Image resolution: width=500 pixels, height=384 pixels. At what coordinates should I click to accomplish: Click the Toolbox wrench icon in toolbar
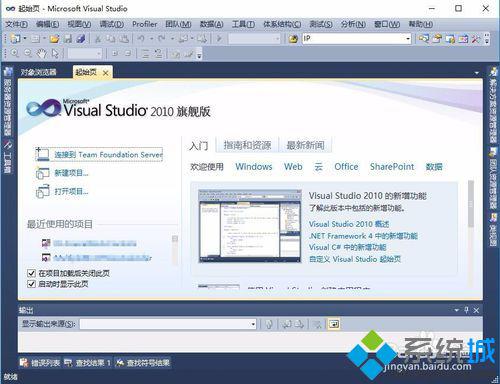(x=475, y=39)
